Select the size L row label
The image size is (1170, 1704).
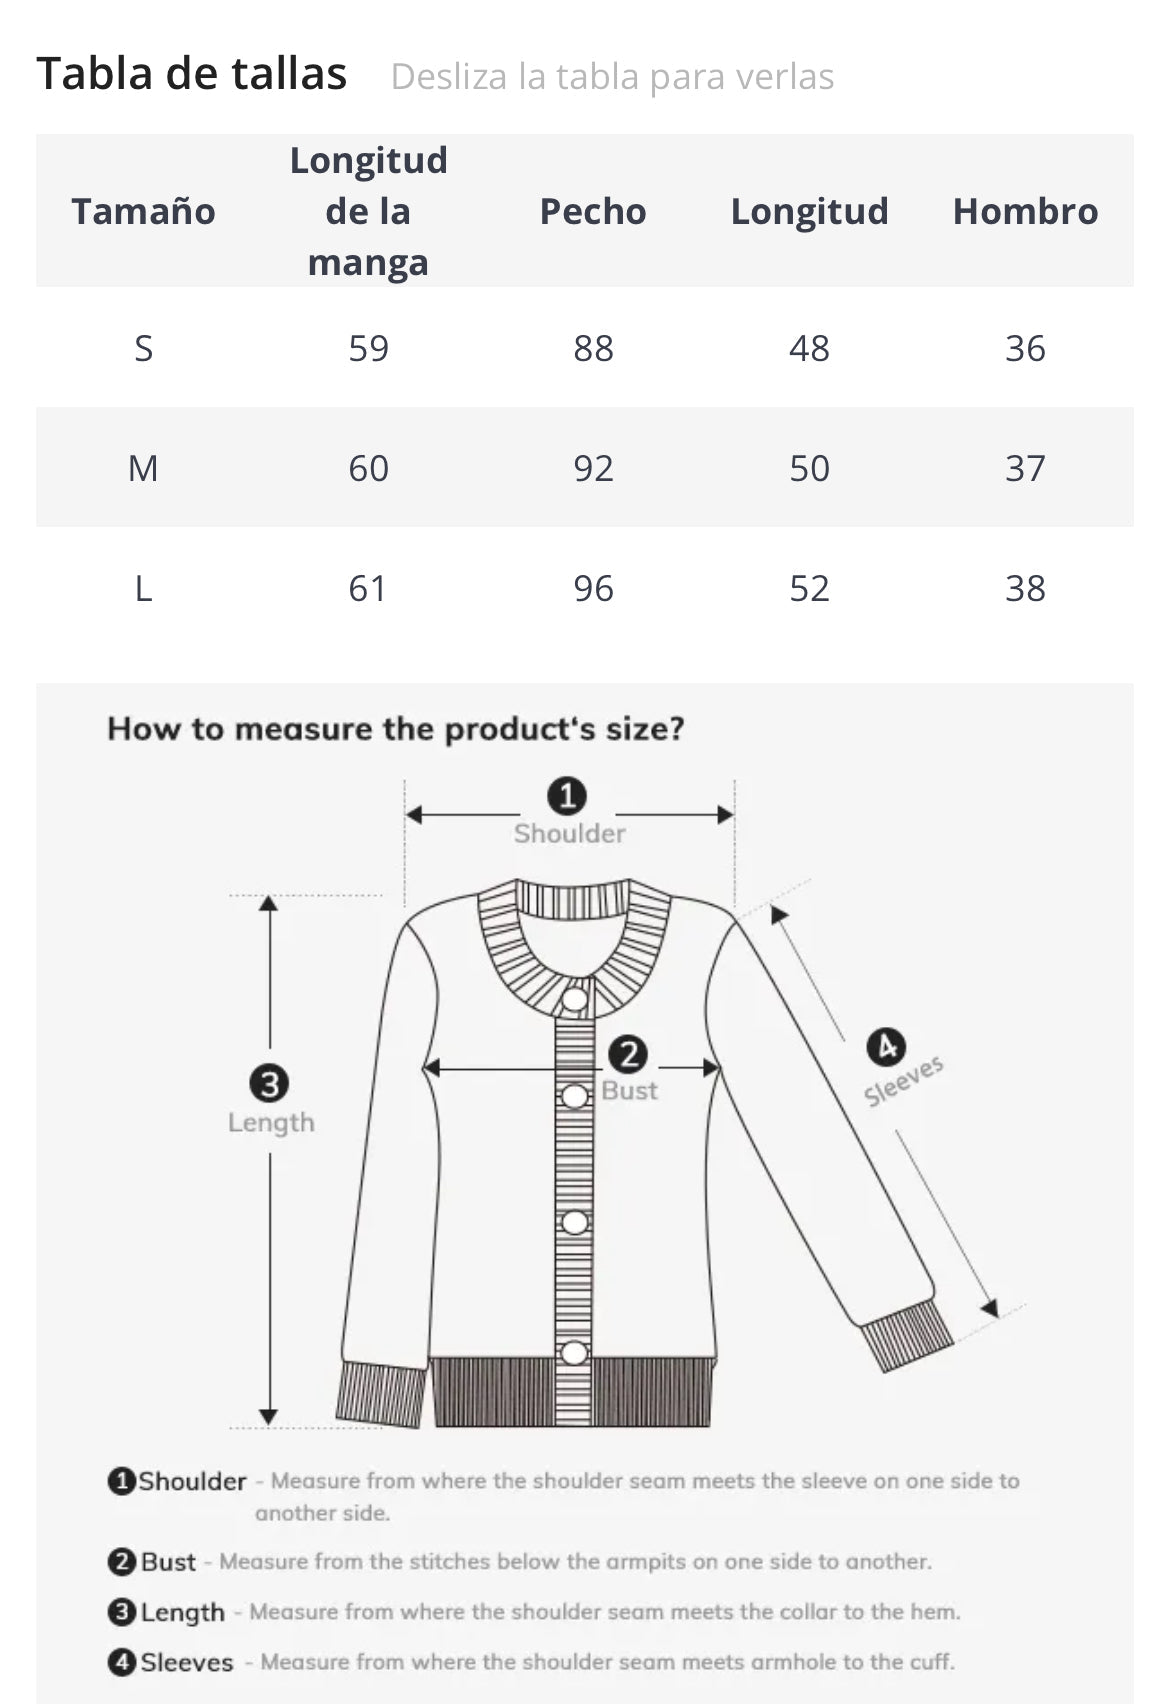[x=143, y=588]
